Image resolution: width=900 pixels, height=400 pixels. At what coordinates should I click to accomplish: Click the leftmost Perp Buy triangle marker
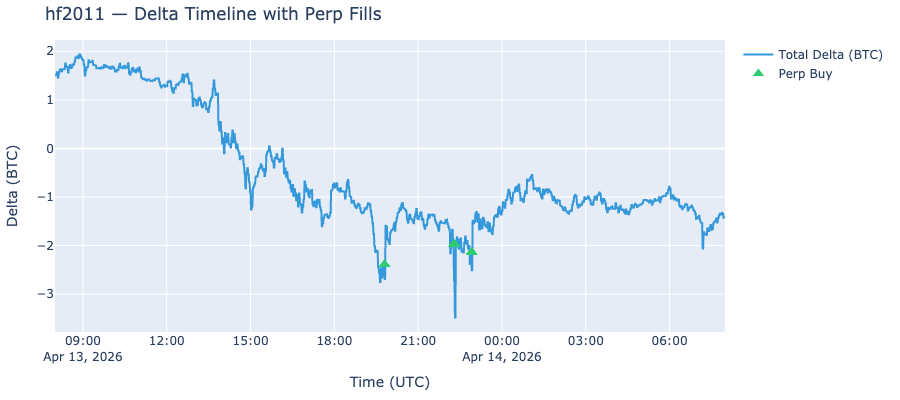point(384,264)
